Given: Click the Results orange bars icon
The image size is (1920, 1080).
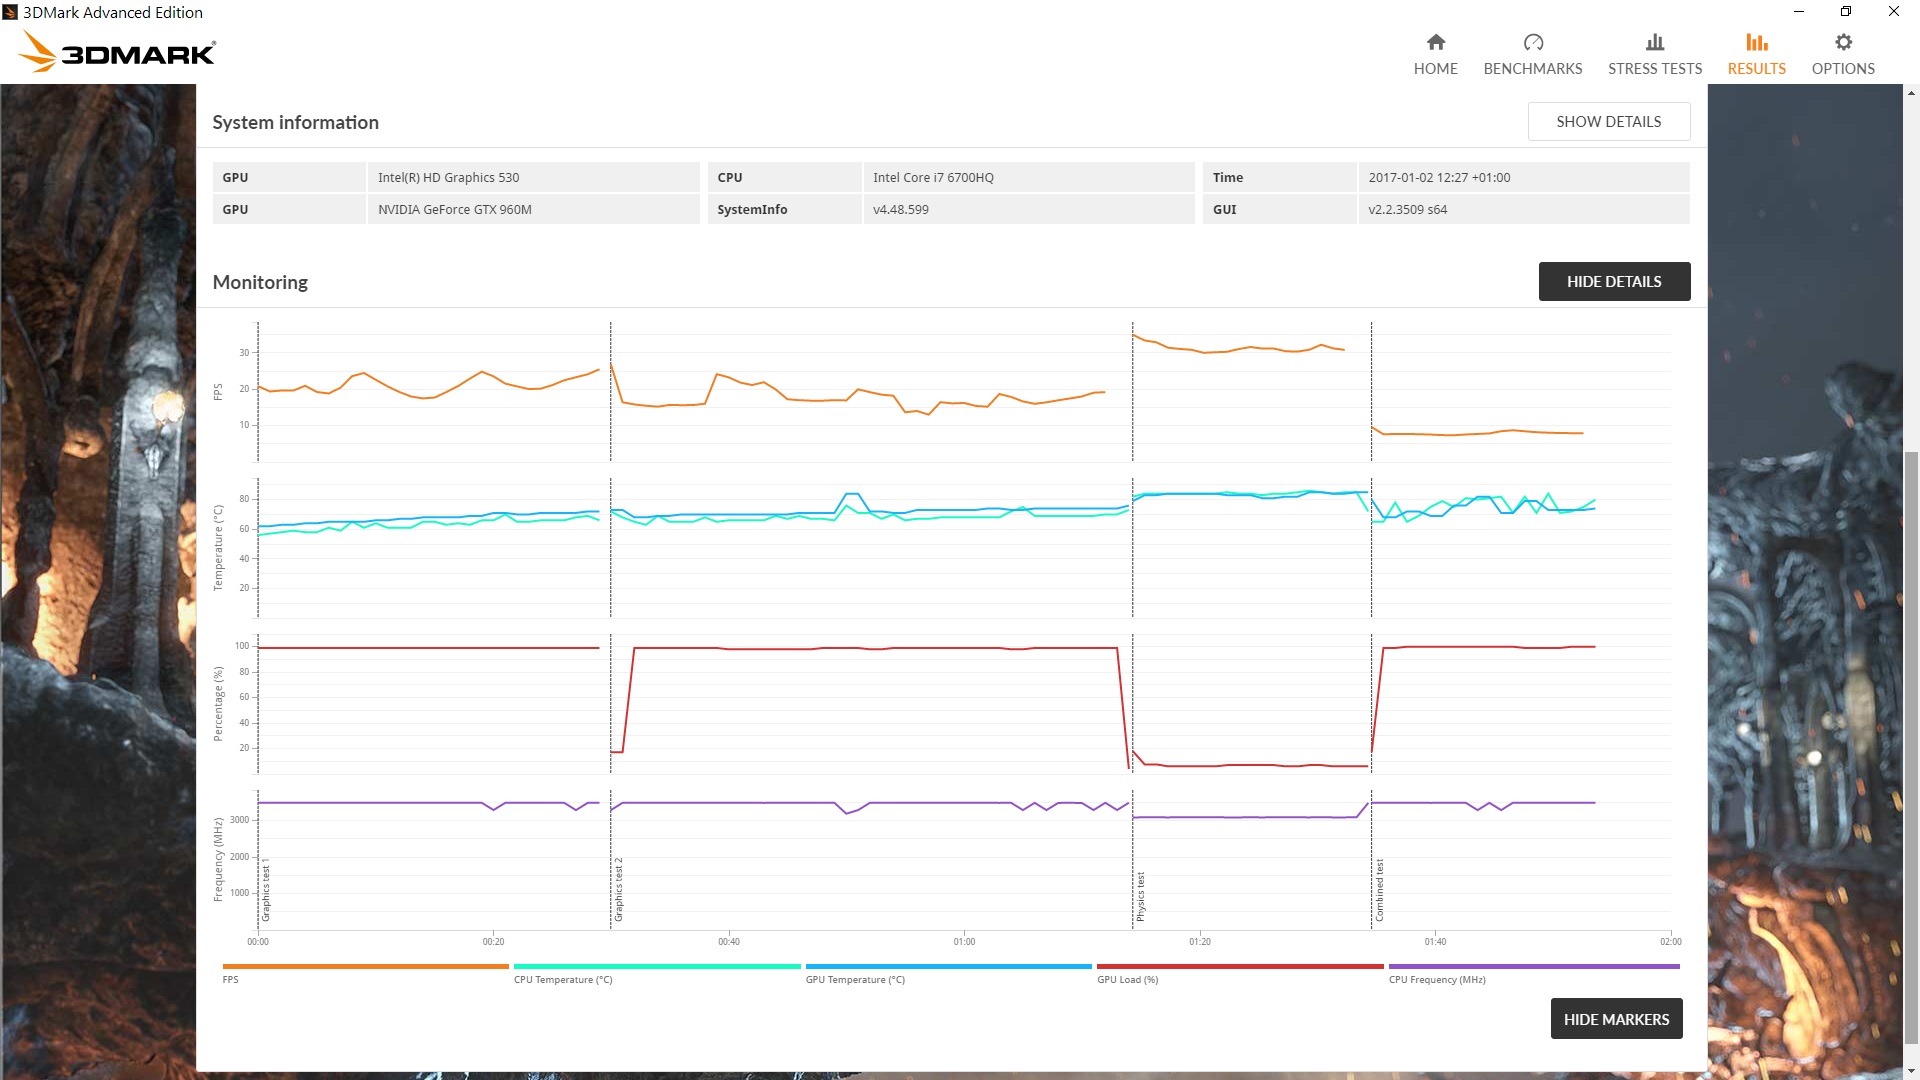Looking at the screenshot, I should point(1757,42).
